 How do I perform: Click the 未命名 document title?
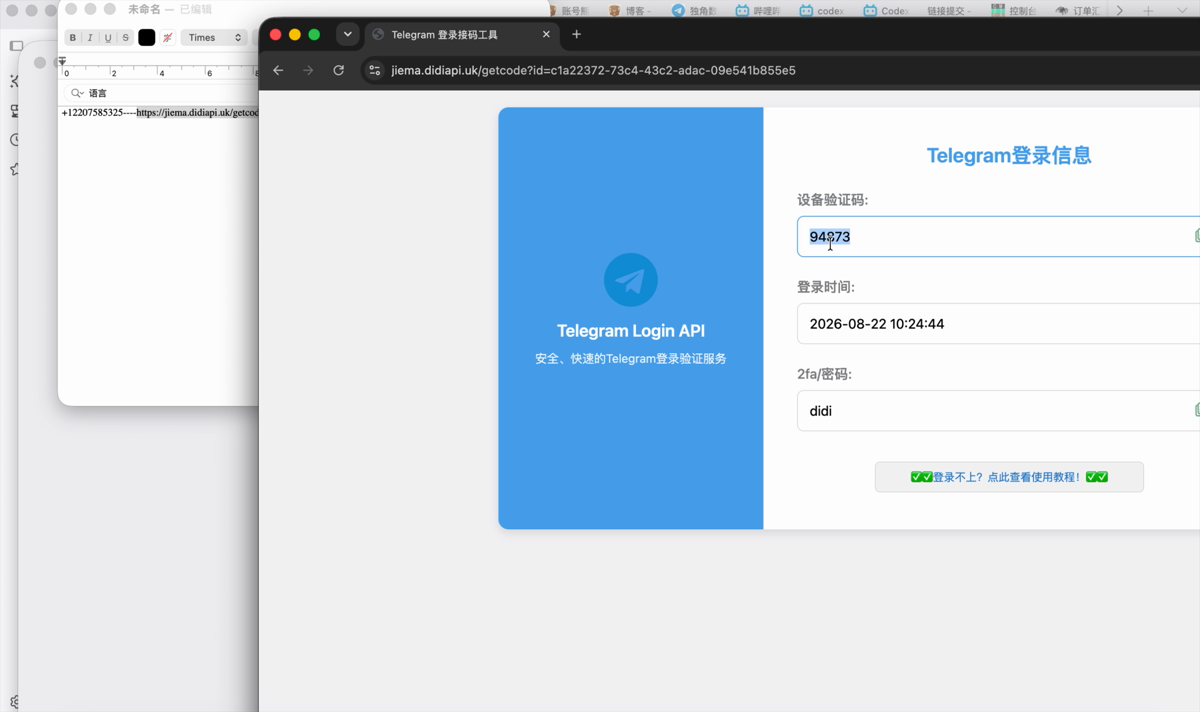pos(144,9)
